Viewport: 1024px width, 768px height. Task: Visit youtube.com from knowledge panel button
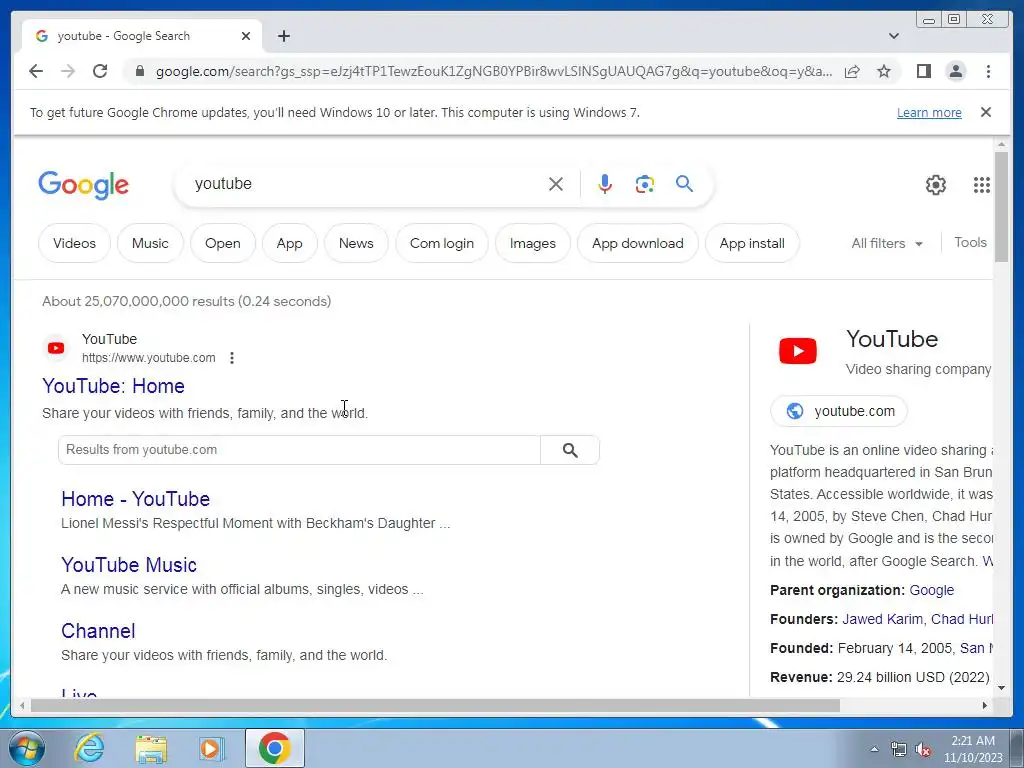pyautogui.click(x=839, y=411)
